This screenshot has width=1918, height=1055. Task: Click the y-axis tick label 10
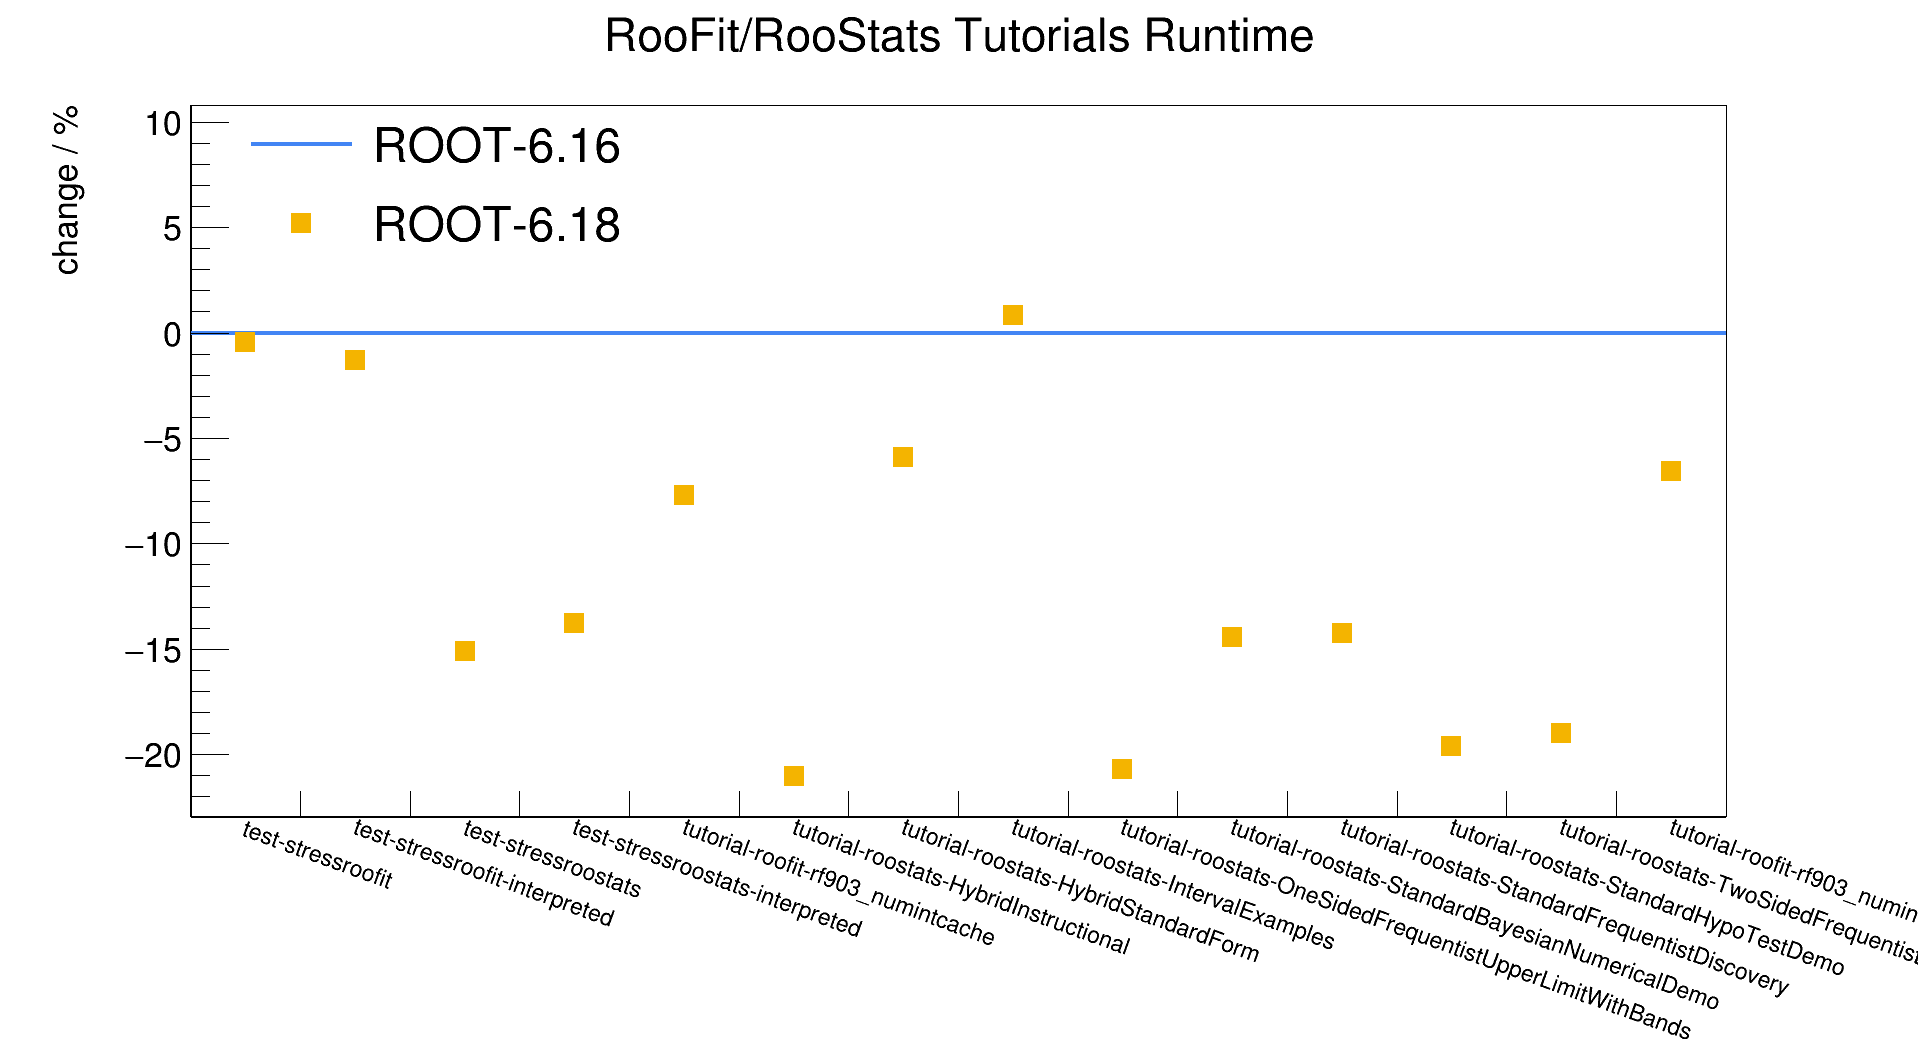coord(162,124)
